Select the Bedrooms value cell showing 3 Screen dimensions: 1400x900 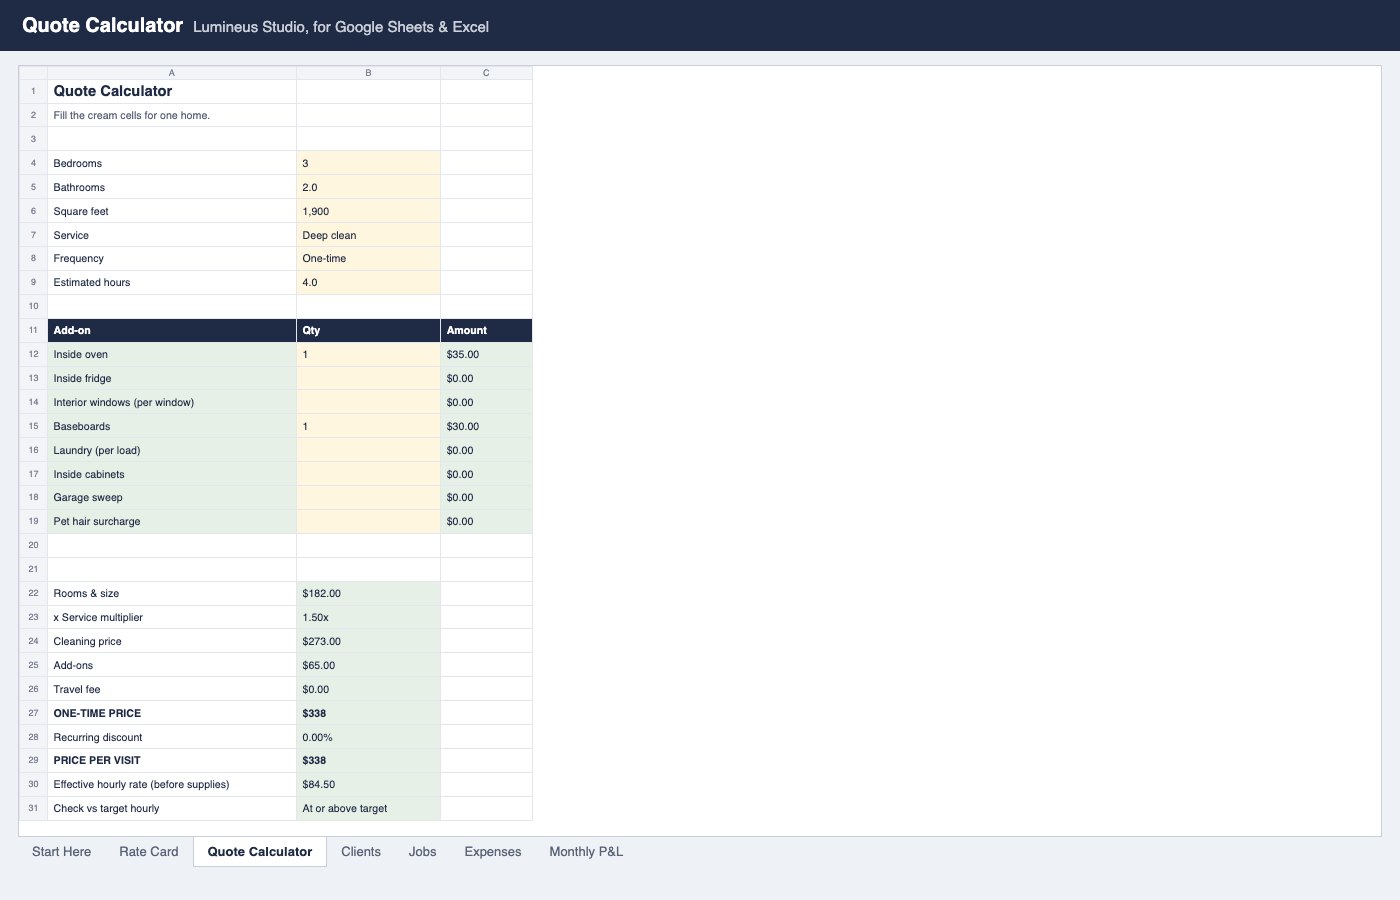pos(368,163)
